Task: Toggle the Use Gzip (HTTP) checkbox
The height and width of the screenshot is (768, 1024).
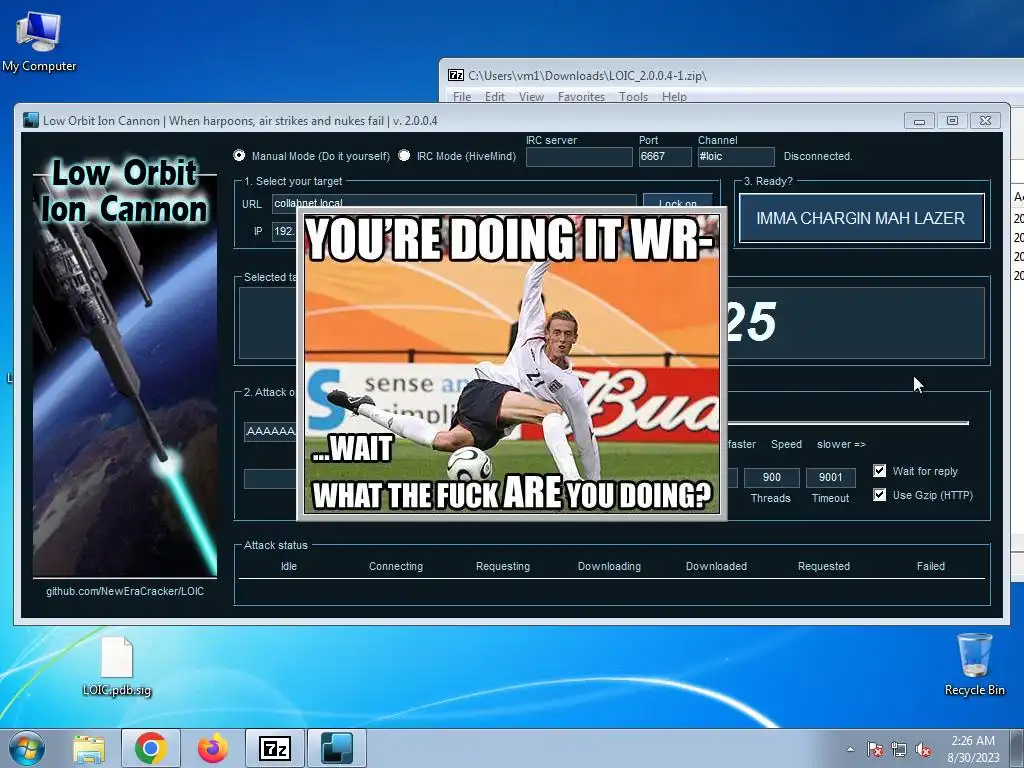Action: pyautogui.click(x=880, y=494)
